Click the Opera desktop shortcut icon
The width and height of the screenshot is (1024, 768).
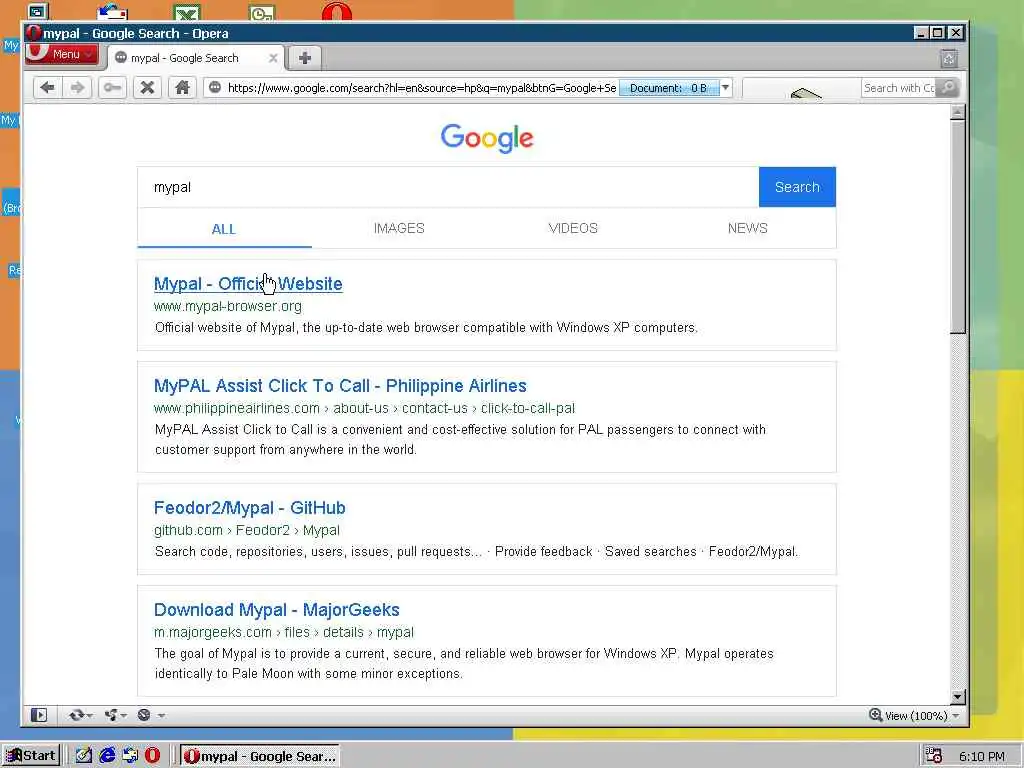pyautogui.click(x=337, y=11)
